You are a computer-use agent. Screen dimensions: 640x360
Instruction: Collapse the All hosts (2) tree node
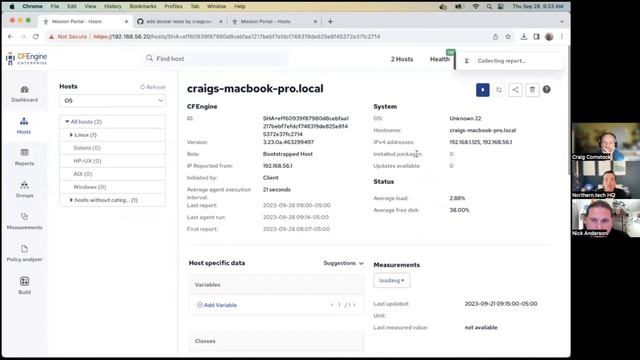click(67, 122)
